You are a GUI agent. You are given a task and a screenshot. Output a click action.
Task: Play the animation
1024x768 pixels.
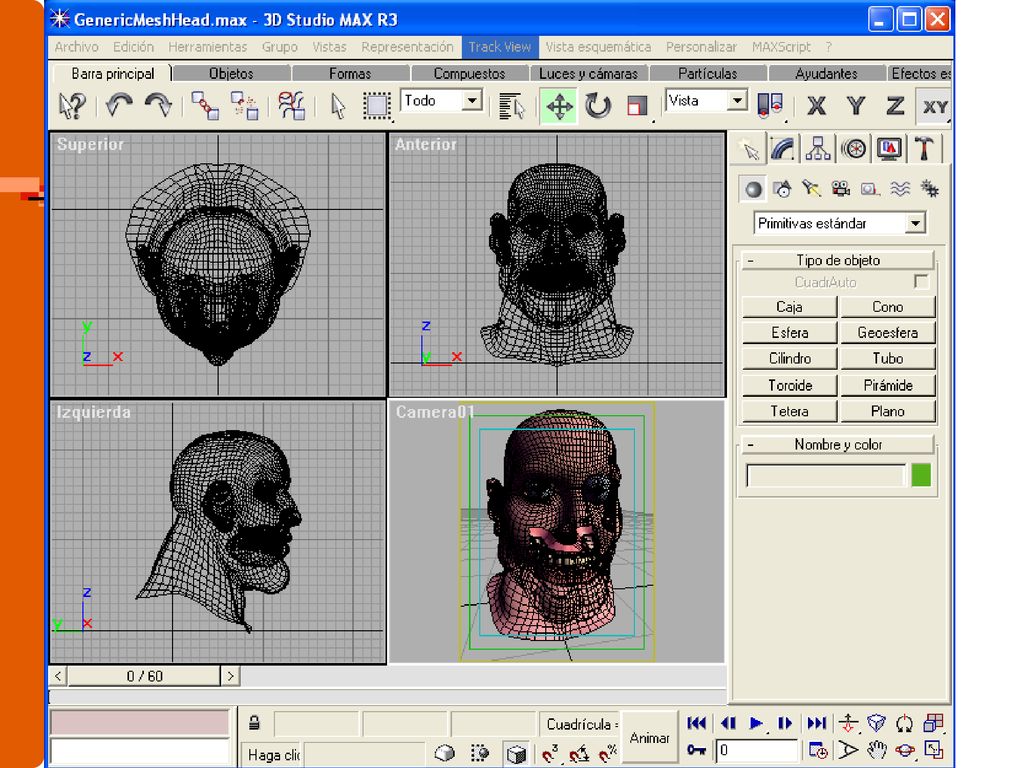click(x=756, y=723)
